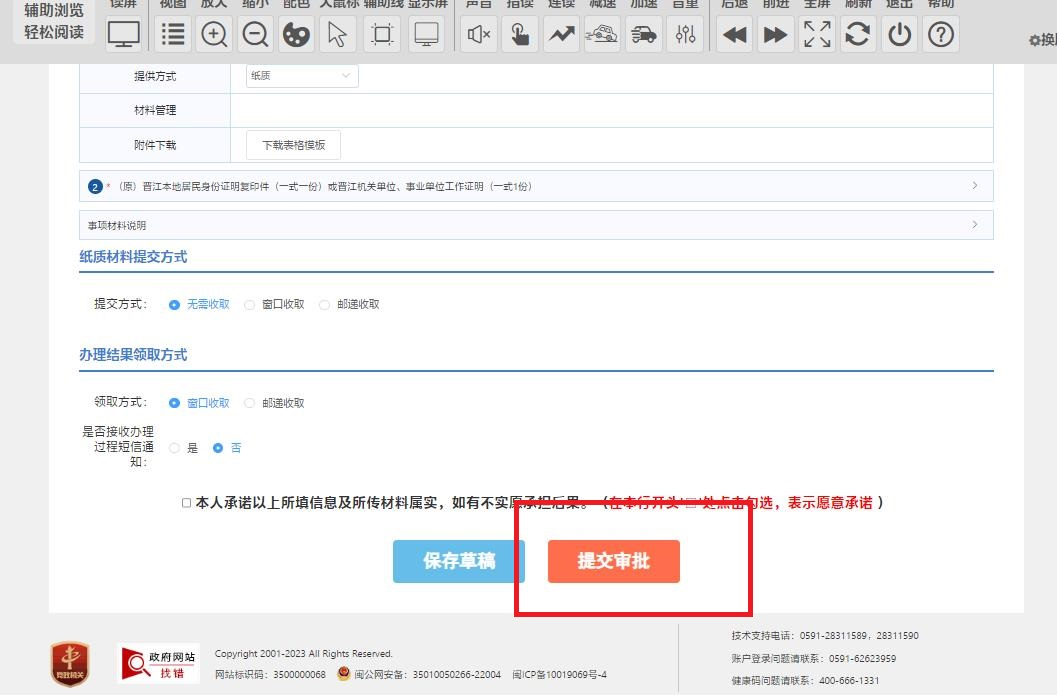
Task: Toggle the sound (声音) speaker icon
Action: tap(479, 35)
